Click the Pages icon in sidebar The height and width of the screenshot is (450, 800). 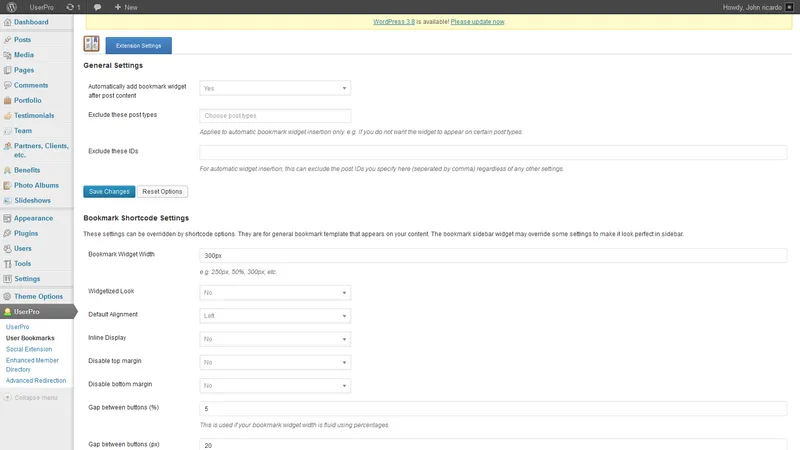[x=7, y=70]
